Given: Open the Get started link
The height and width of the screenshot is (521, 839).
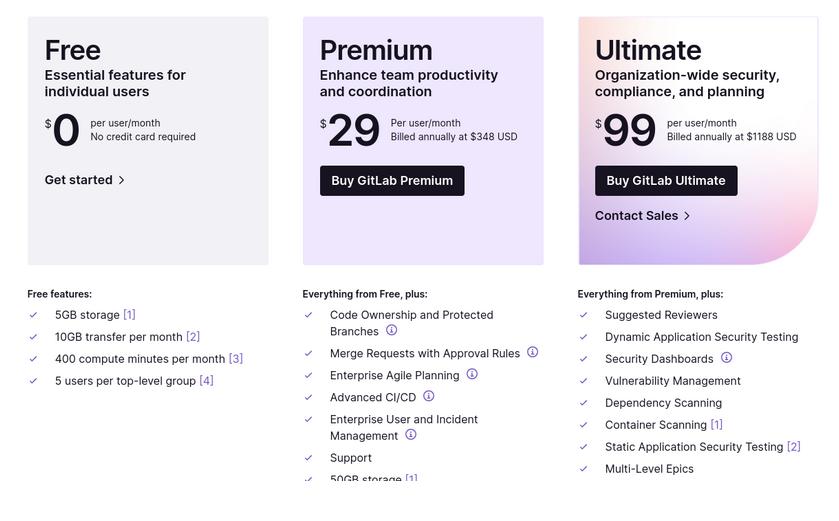Looking at the screenshot, I should [79, 180].
